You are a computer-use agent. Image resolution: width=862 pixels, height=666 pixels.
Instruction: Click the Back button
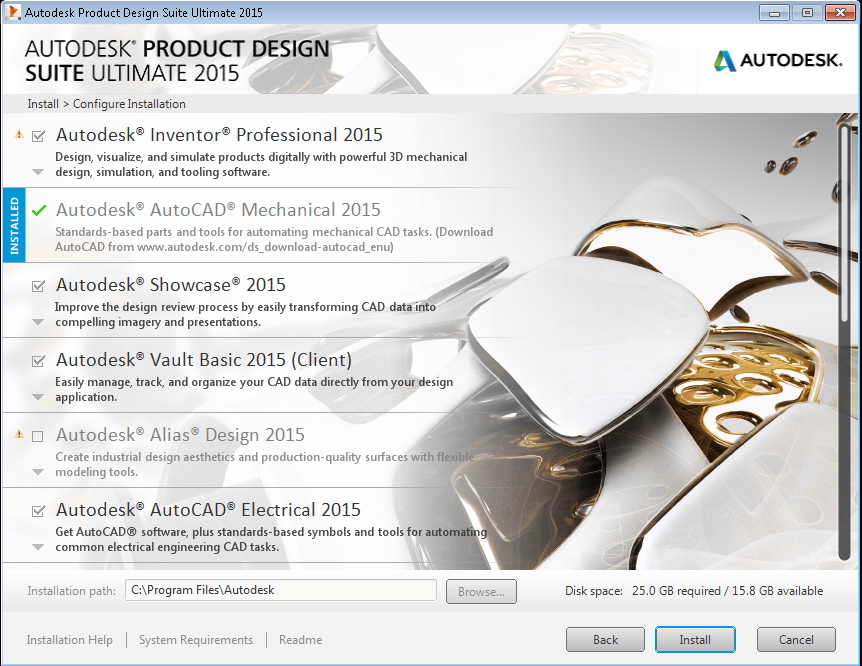(x=605, y=640)
